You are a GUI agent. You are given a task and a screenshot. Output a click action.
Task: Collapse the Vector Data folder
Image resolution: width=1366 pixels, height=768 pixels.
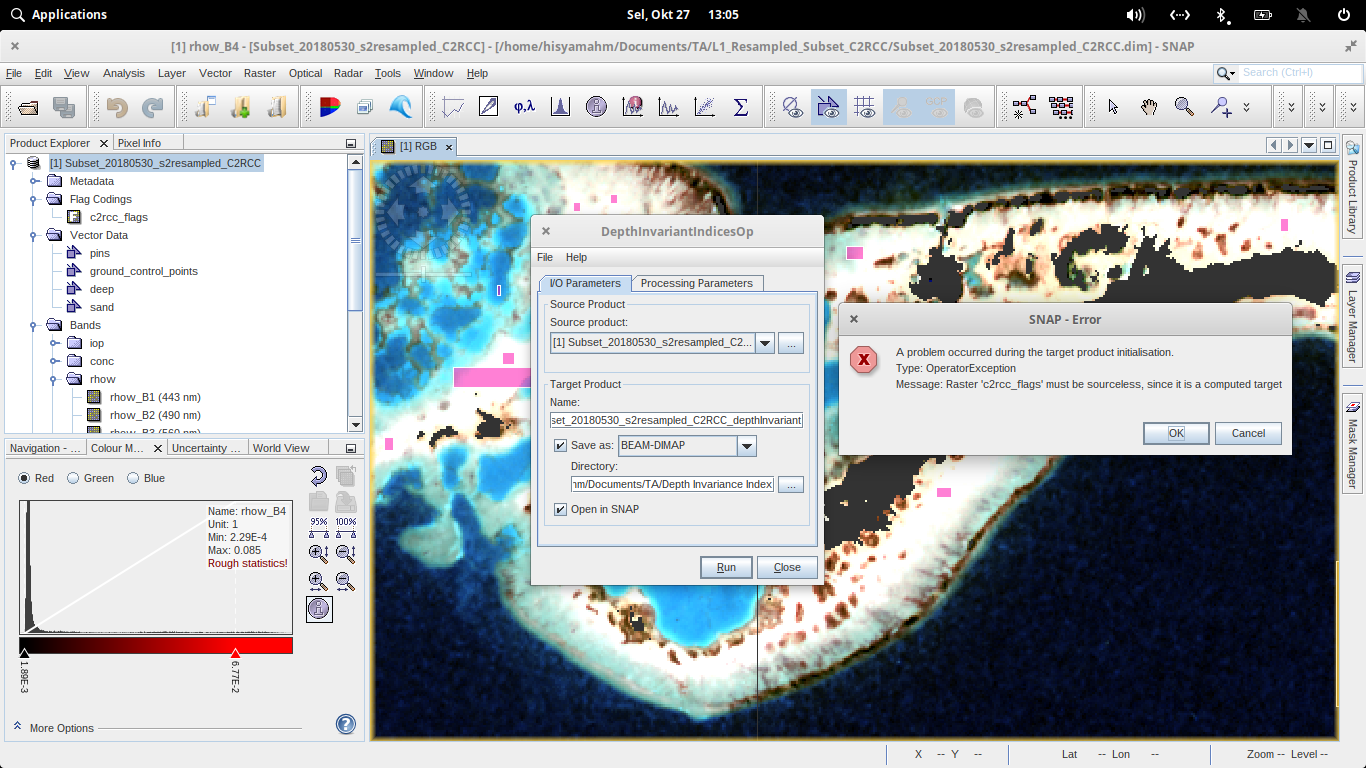click(34, 235)
